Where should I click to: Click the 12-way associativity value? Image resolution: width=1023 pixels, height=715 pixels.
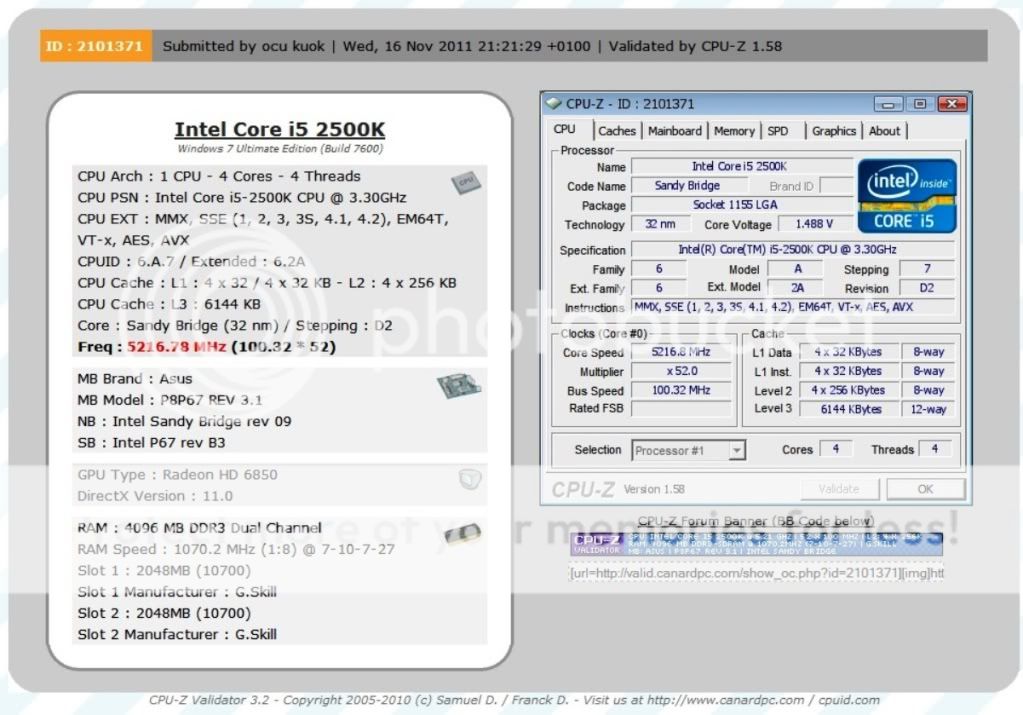point(928,409)
